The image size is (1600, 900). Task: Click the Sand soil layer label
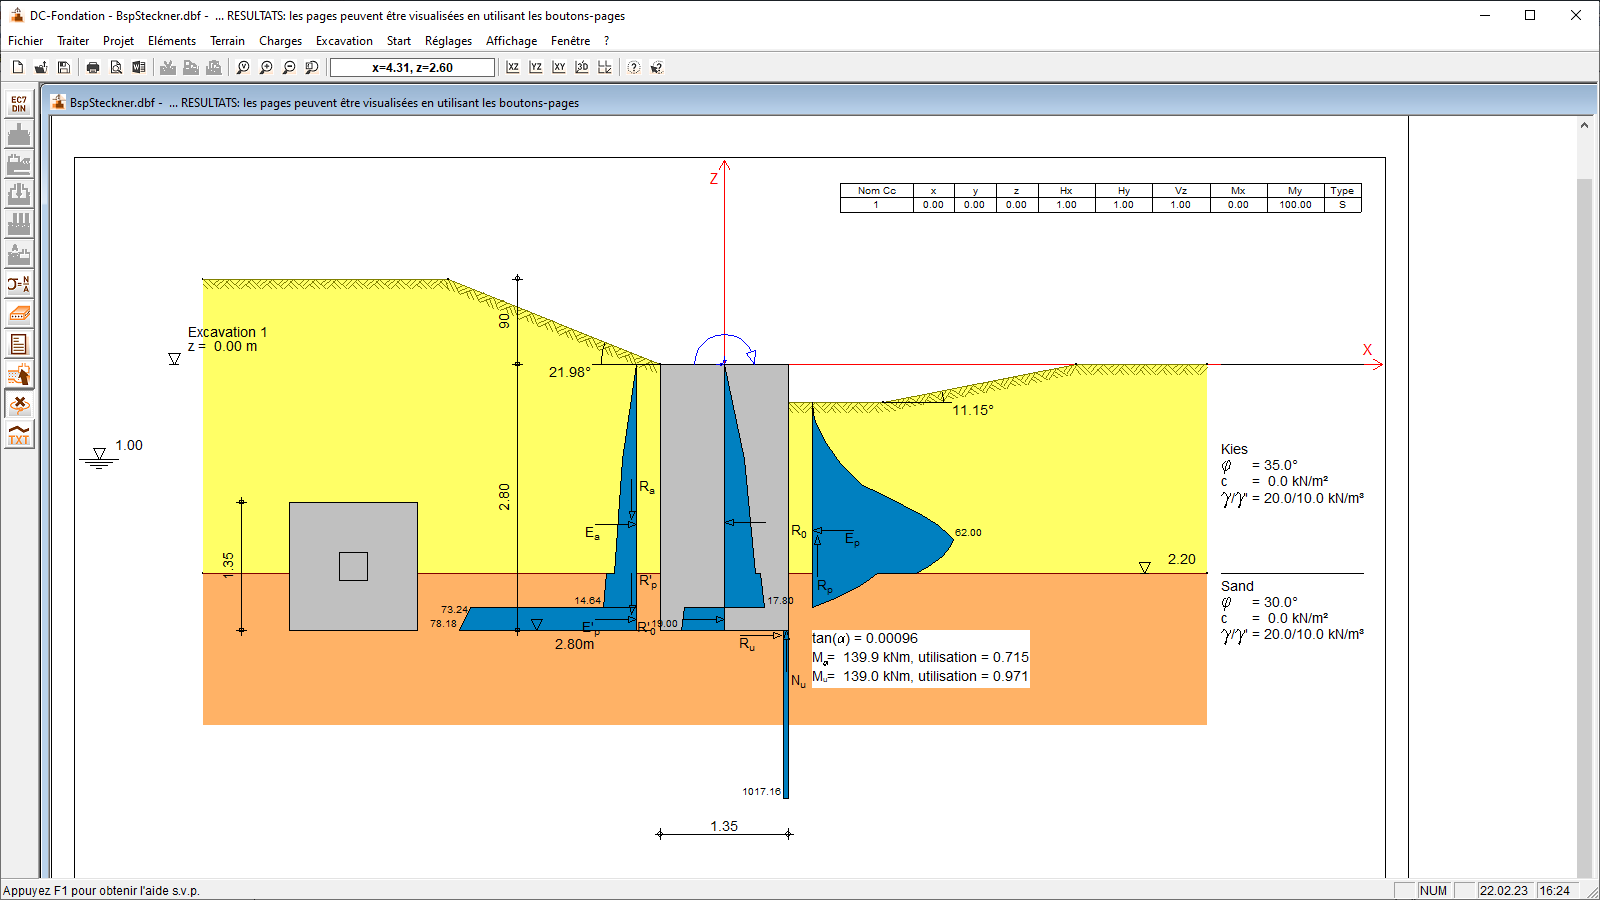click(1237, 586)
